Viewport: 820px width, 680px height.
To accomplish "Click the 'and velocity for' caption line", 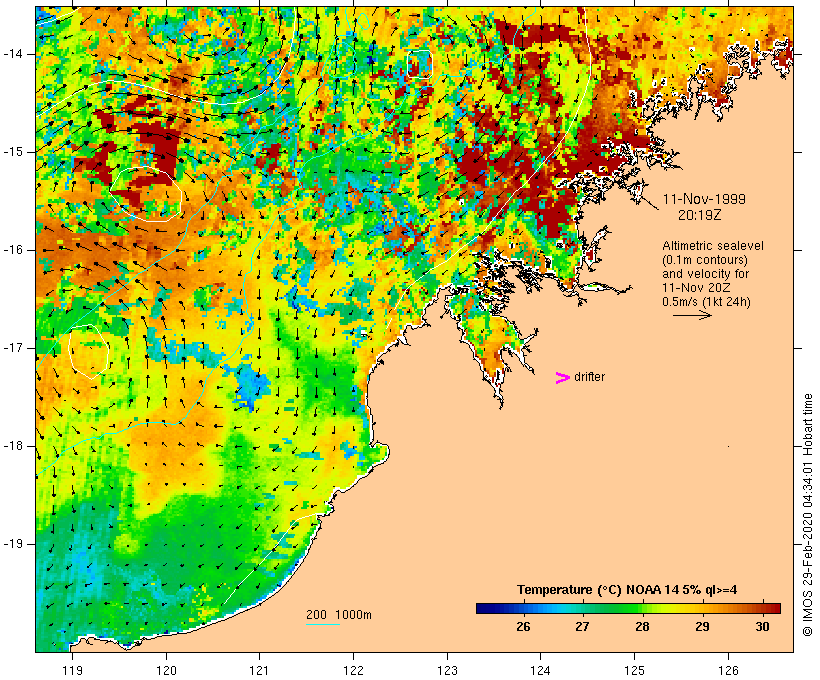I will (x=705, y=274).
